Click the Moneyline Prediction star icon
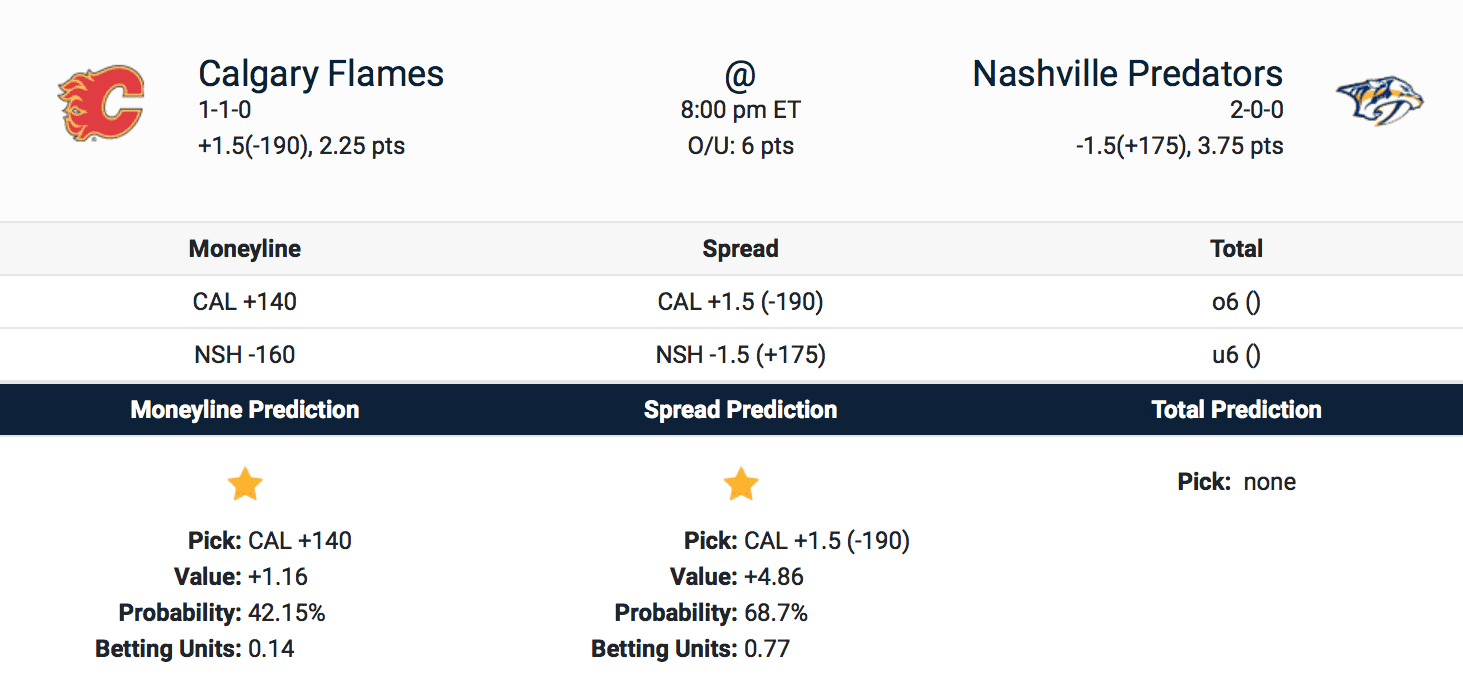Viewport: 1463px width, 691px height. 245,485
